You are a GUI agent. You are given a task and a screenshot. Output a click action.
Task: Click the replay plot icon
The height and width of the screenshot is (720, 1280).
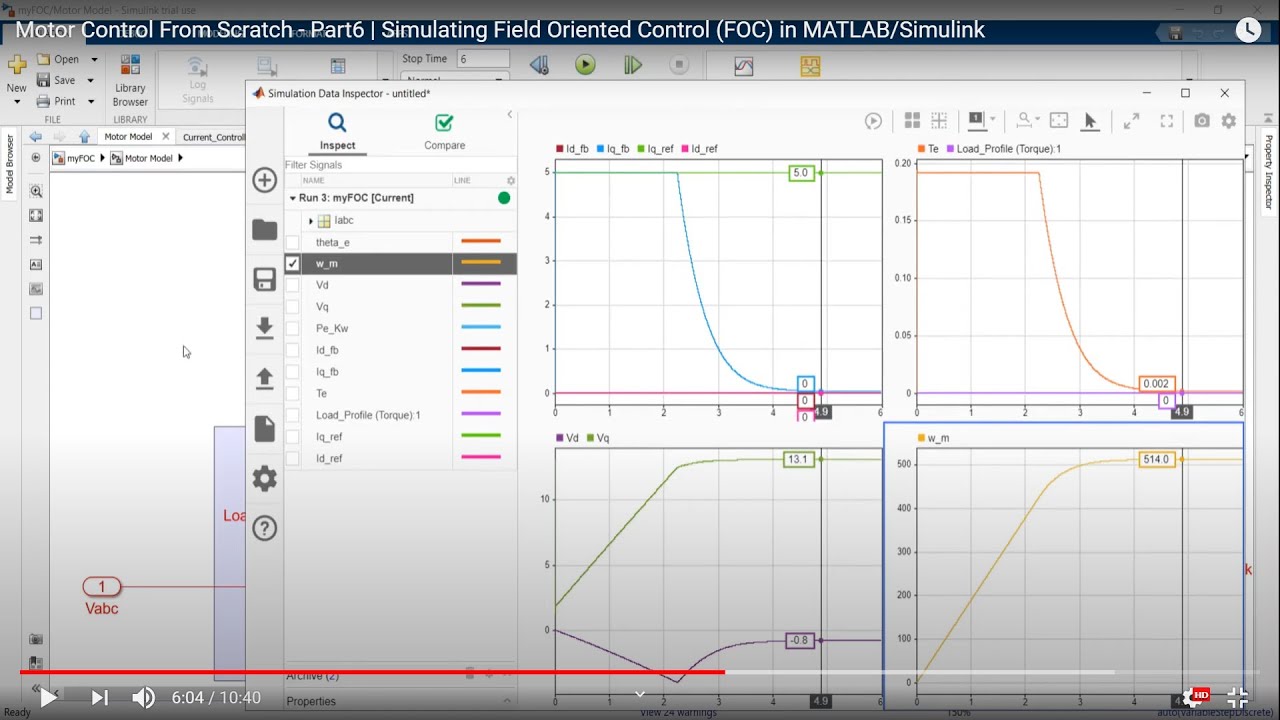(x=873, y=121)
